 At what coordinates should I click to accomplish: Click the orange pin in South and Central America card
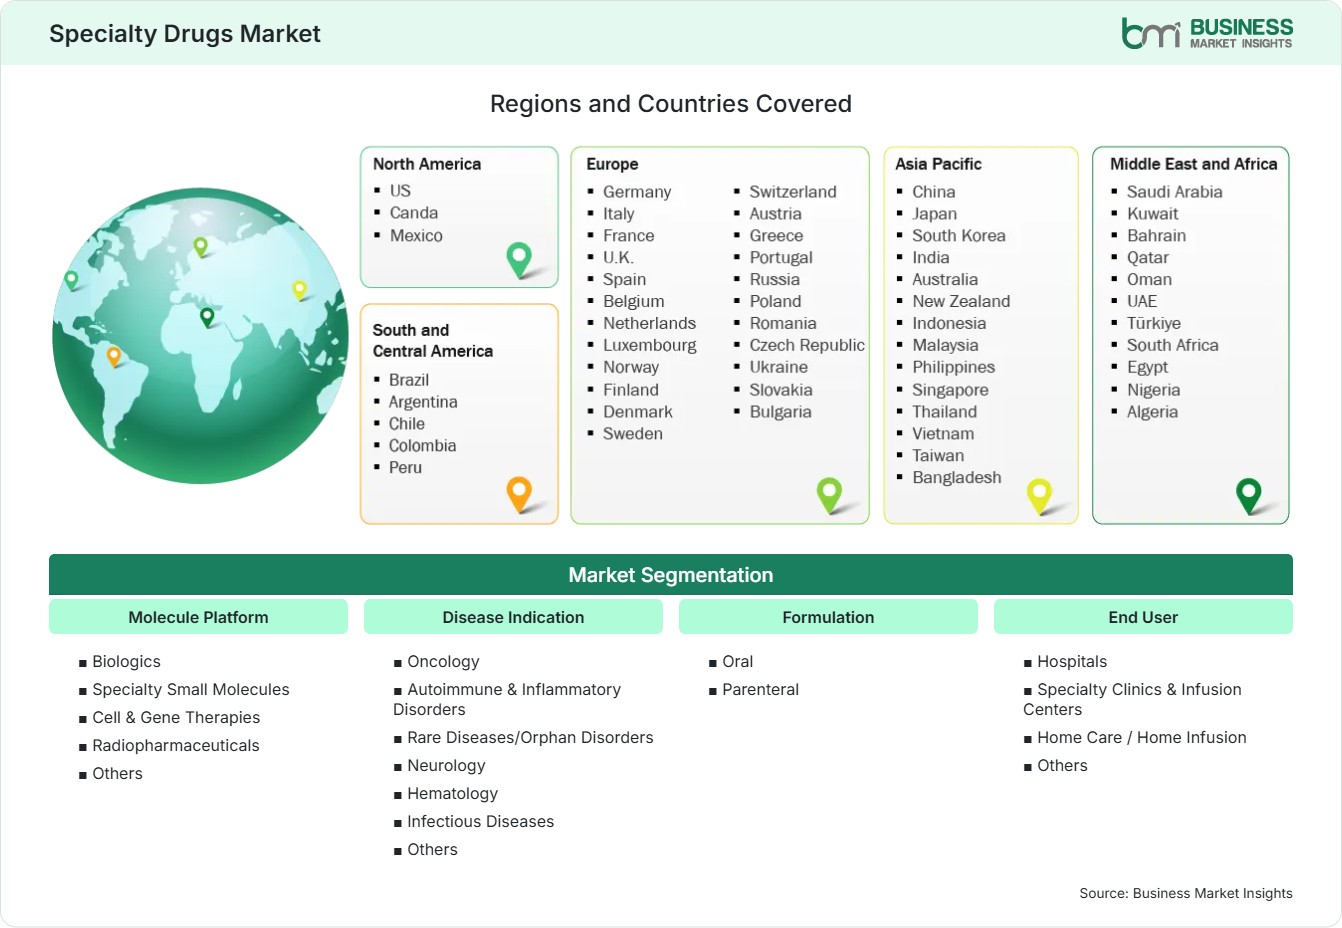519,494
